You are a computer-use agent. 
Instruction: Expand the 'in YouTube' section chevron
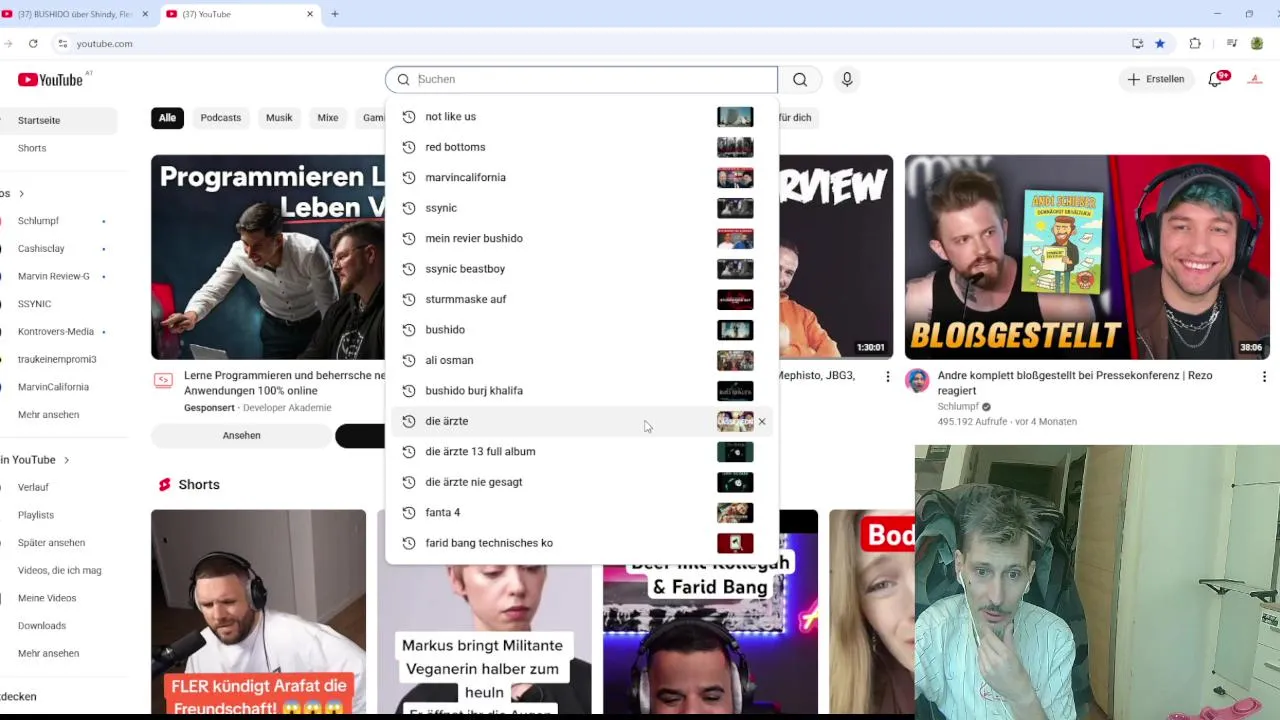pyautogui.click(x=66, y=460)
